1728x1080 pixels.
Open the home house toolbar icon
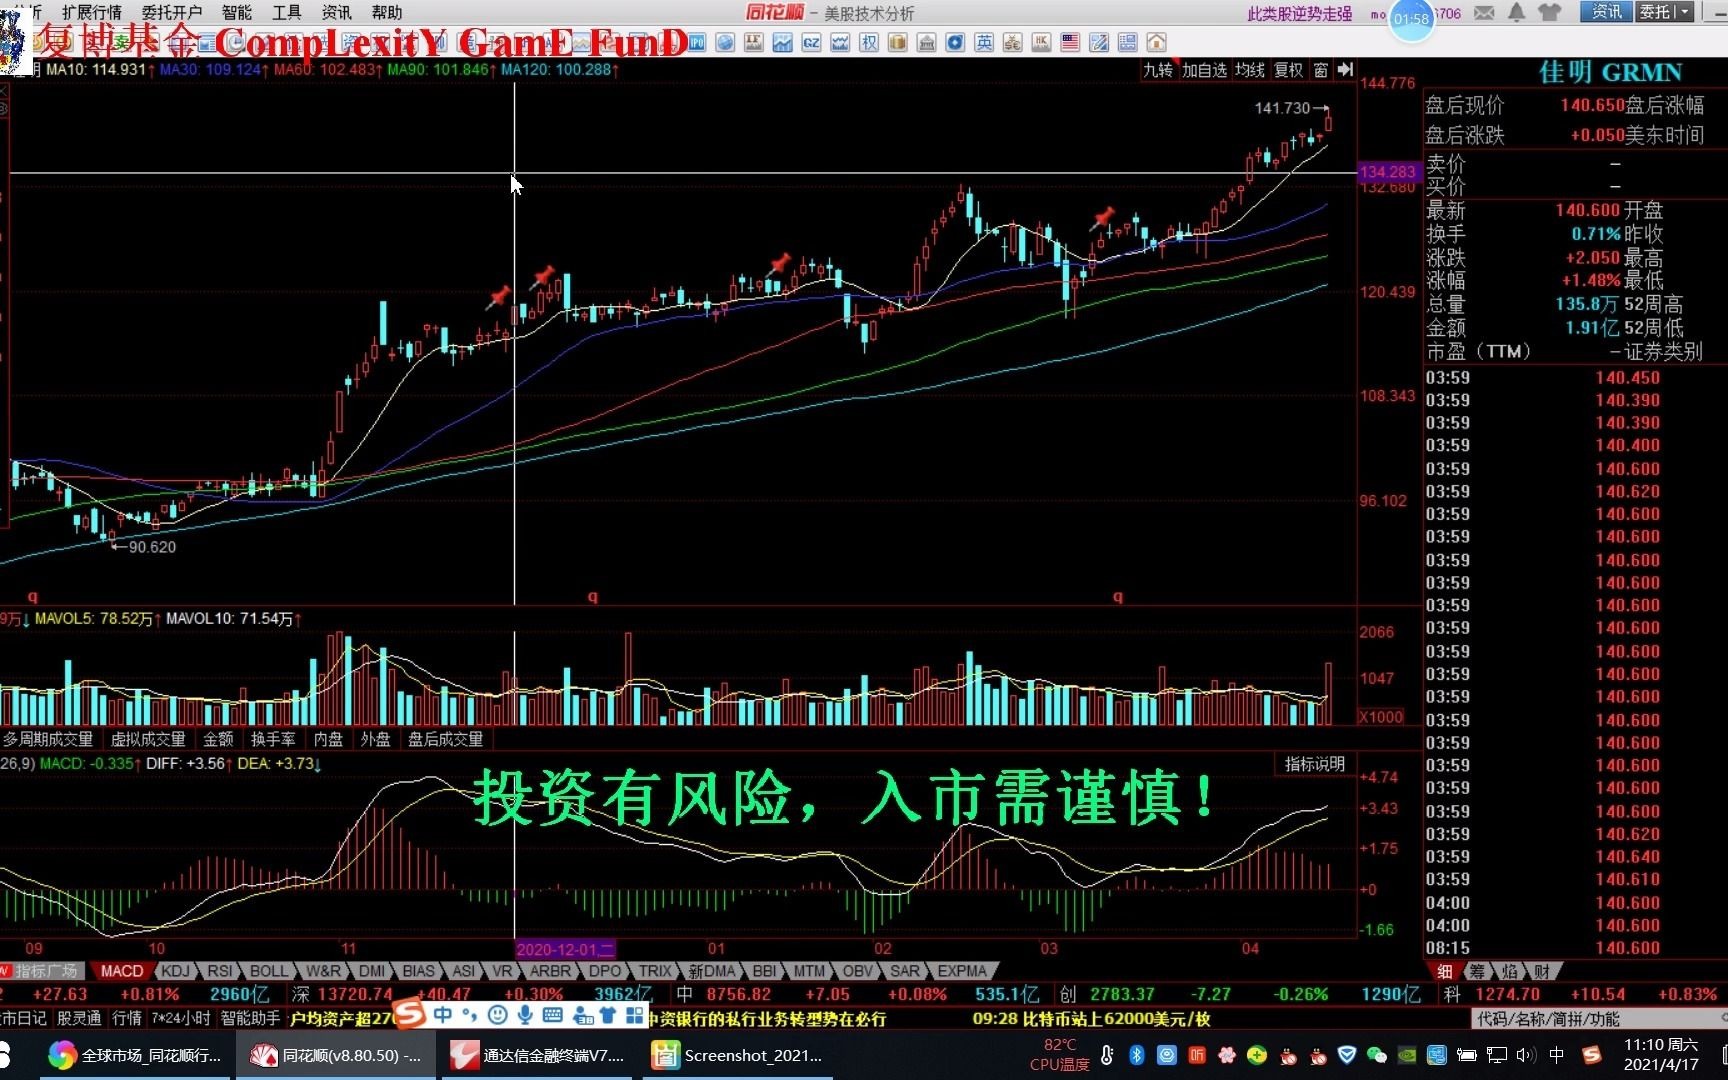coord(1157,42)
